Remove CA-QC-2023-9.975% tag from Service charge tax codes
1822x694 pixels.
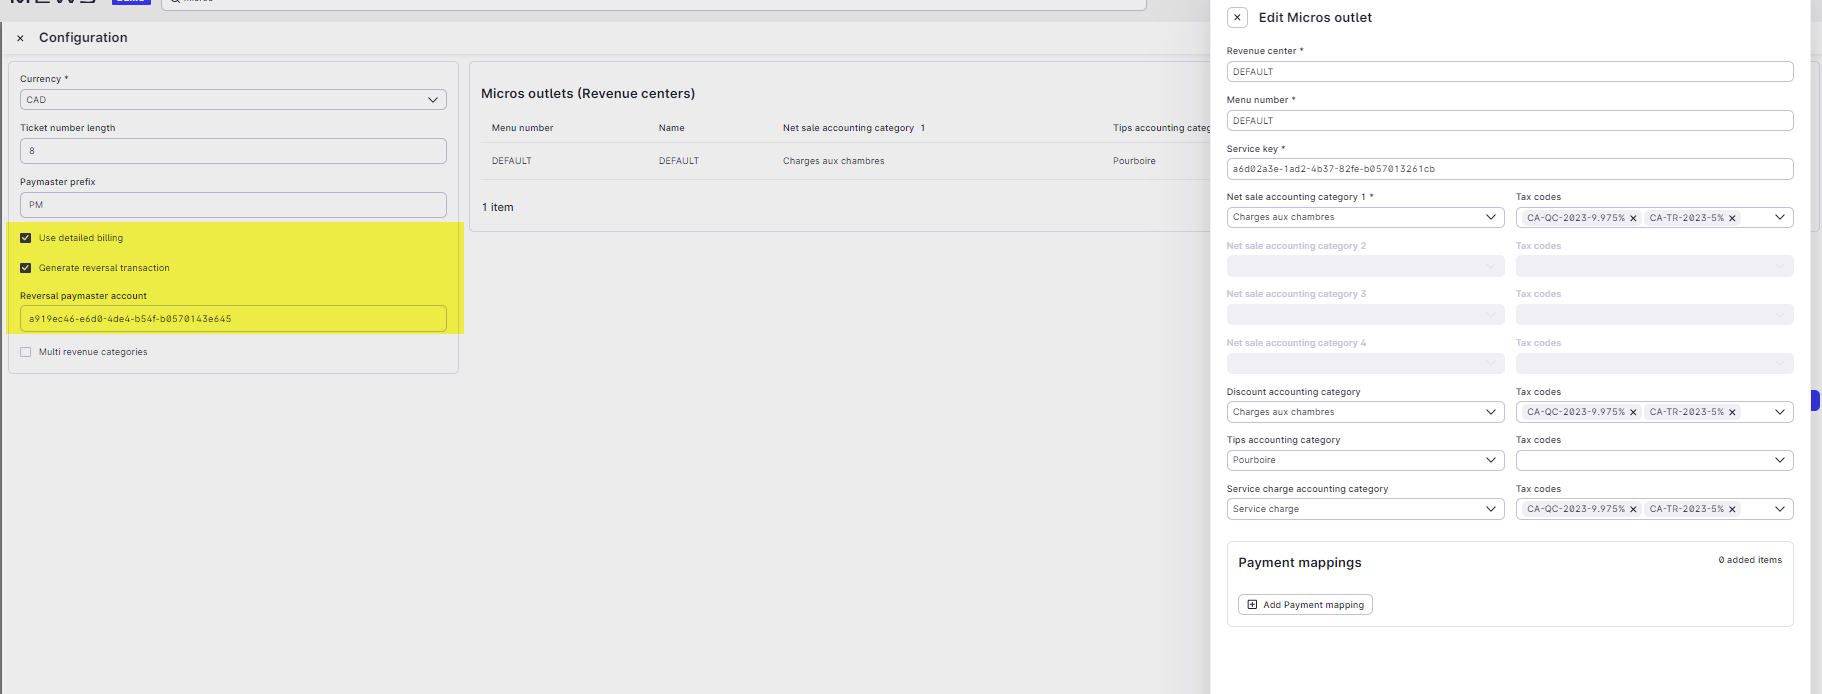[1633, 509]
